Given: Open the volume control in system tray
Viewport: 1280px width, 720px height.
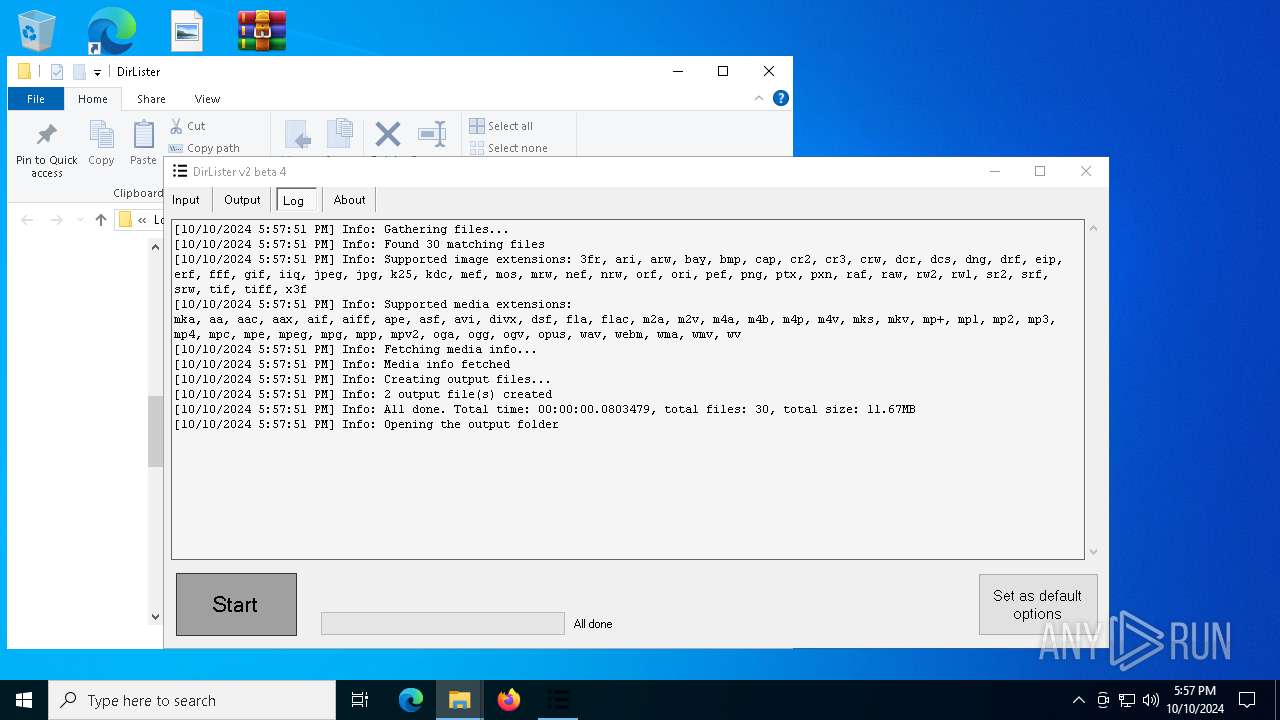Looking at the screenshot, I should point(1151,700).
